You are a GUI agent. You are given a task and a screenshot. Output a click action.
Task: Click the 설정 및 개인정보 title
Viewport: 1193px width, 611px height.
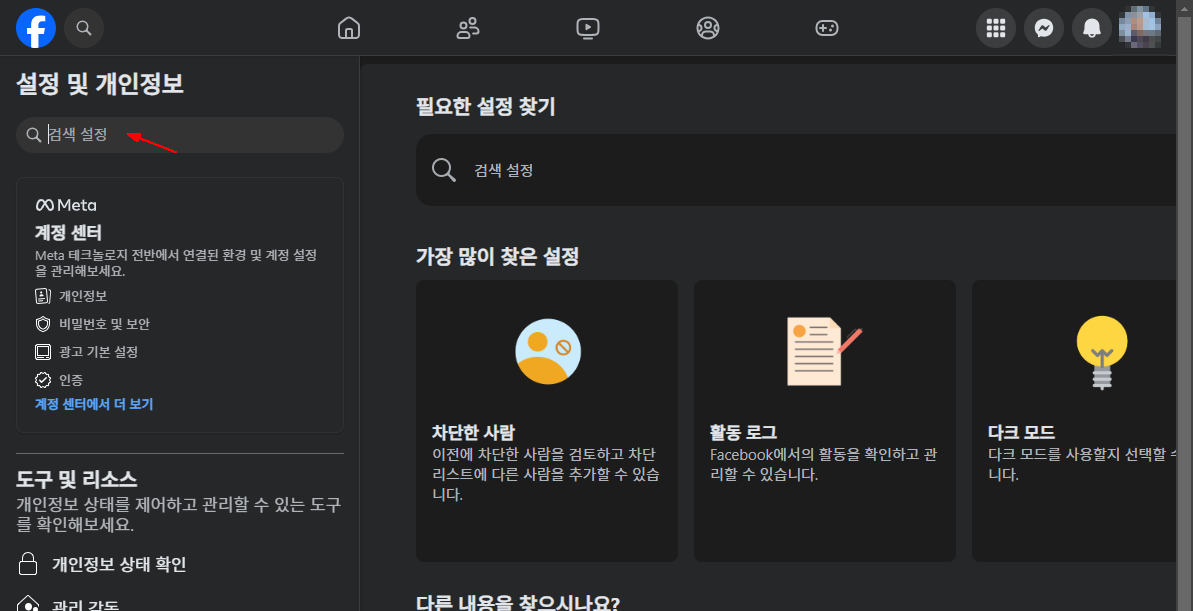pyautogui.click(x=100, y=84)
